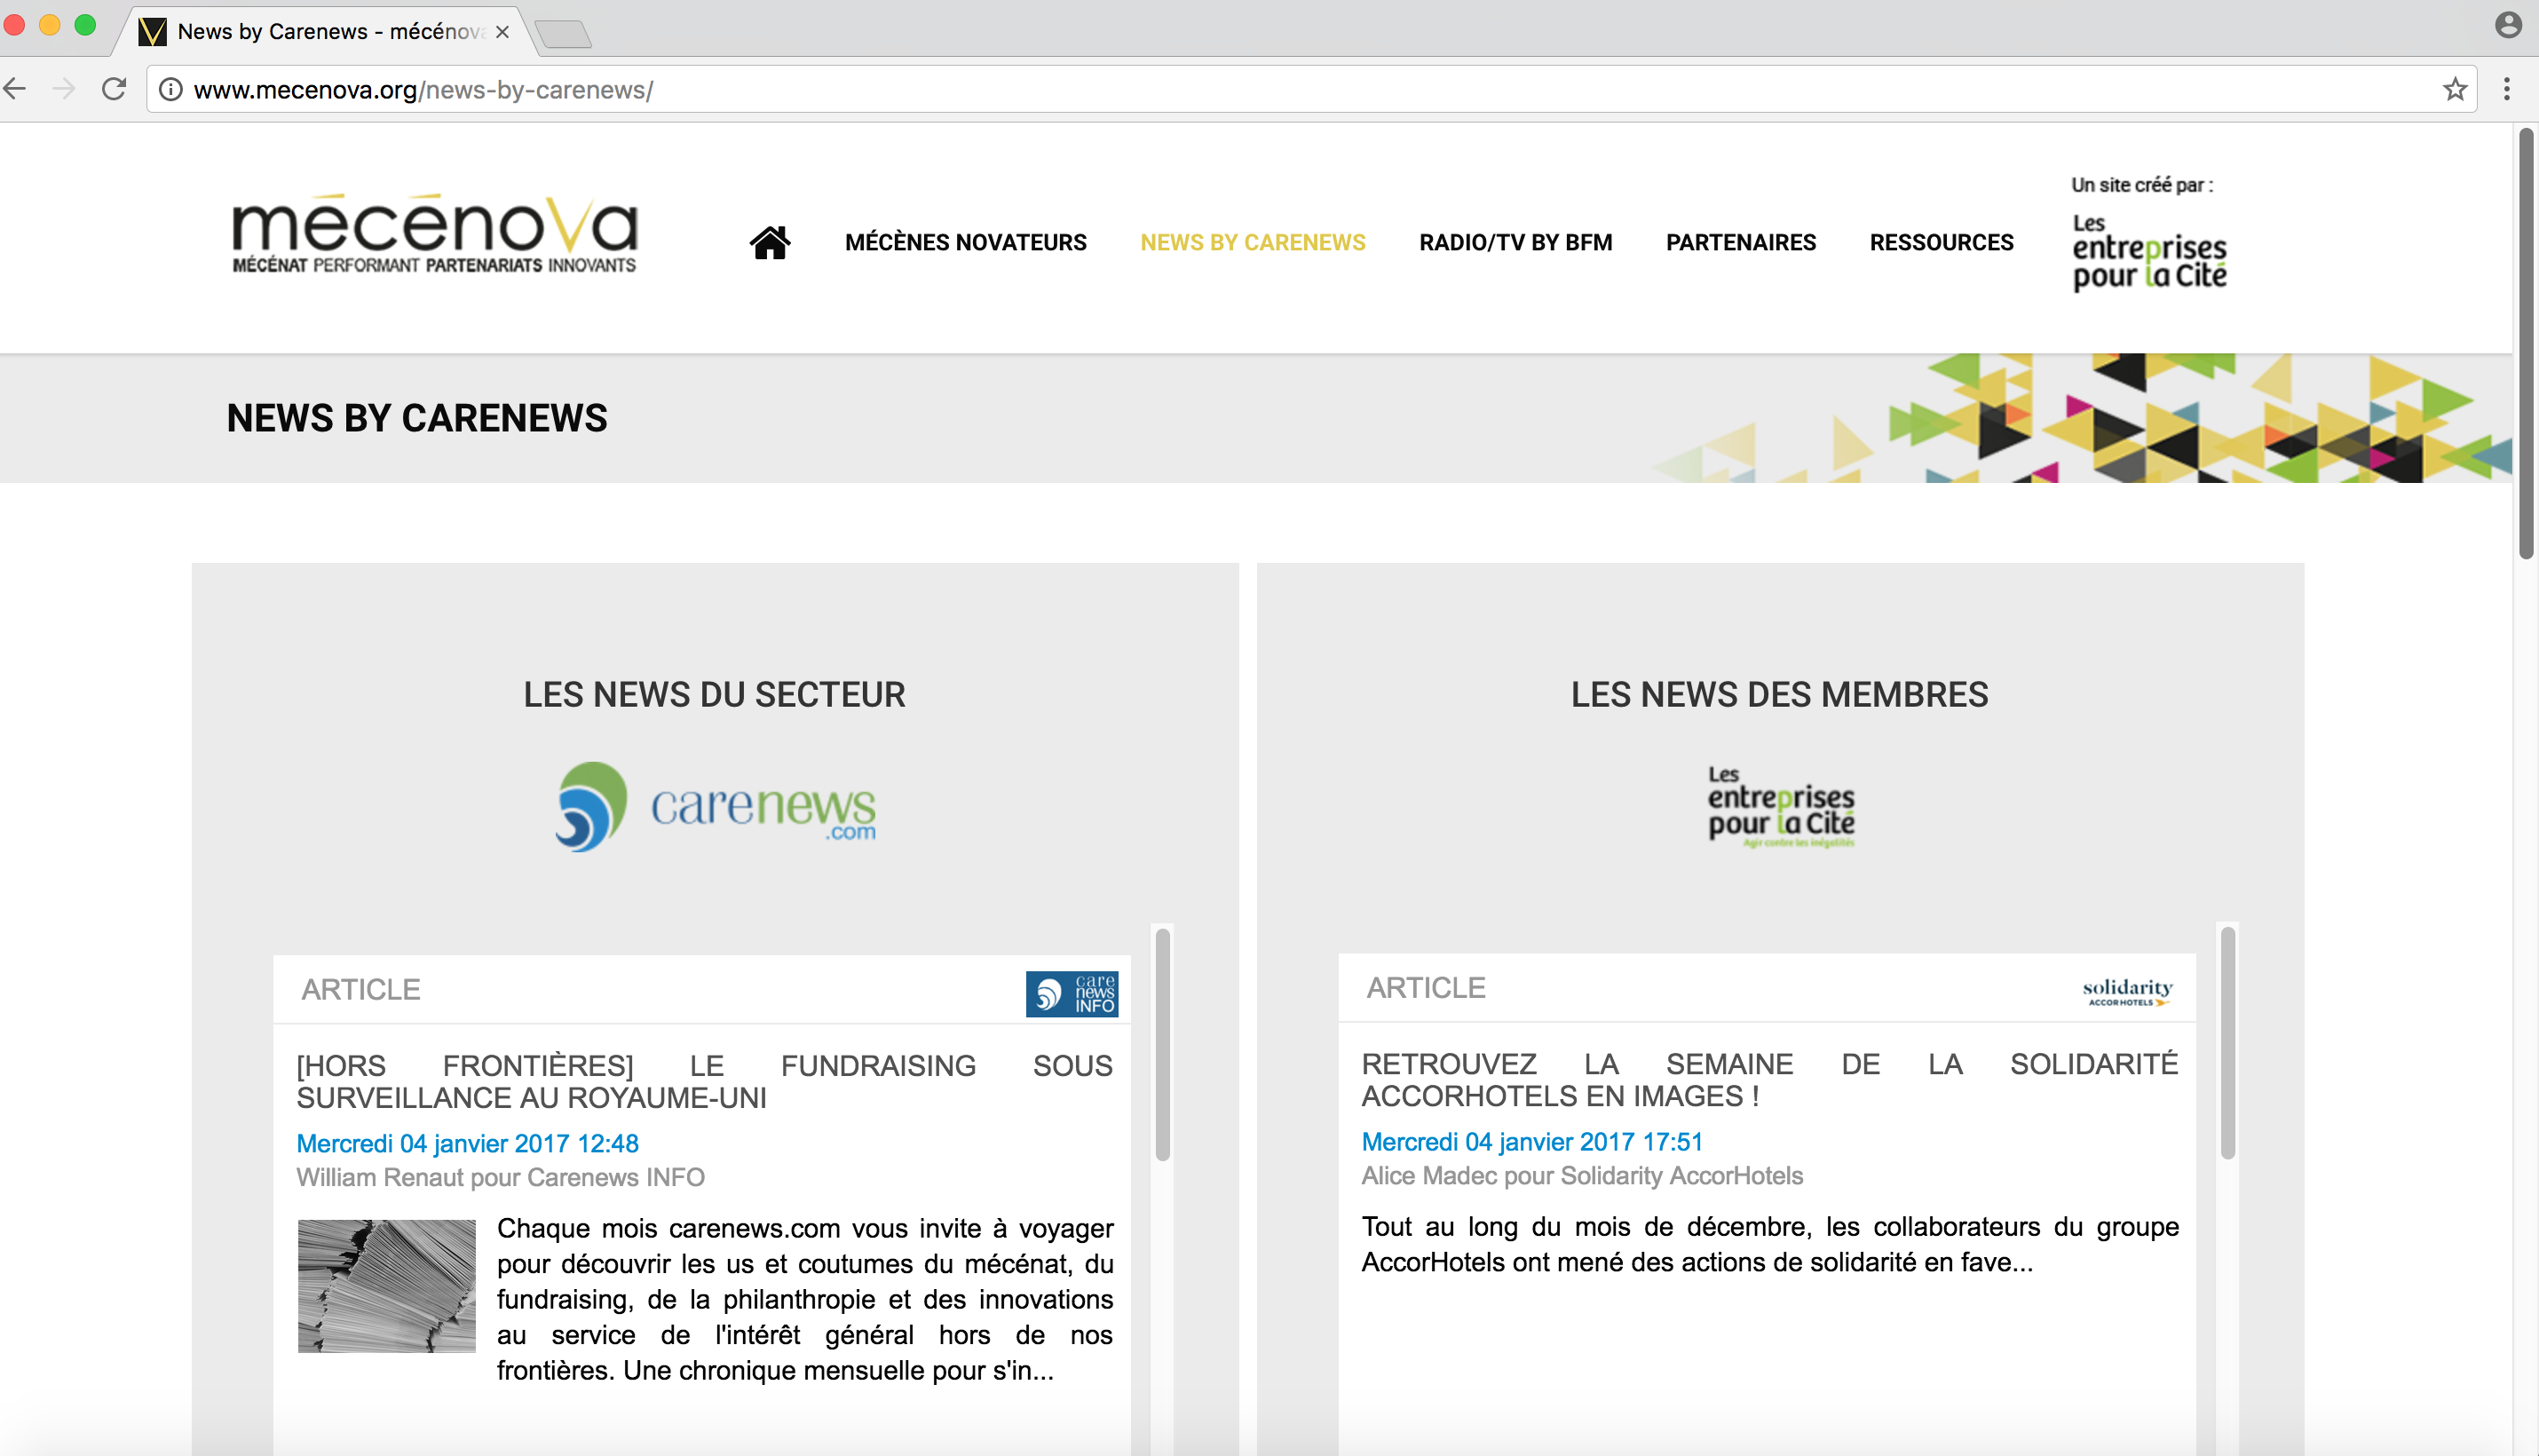Click the Les News des Membres heading
The height and width of the screenshot is (1456, 2539).
[1779, 694]
